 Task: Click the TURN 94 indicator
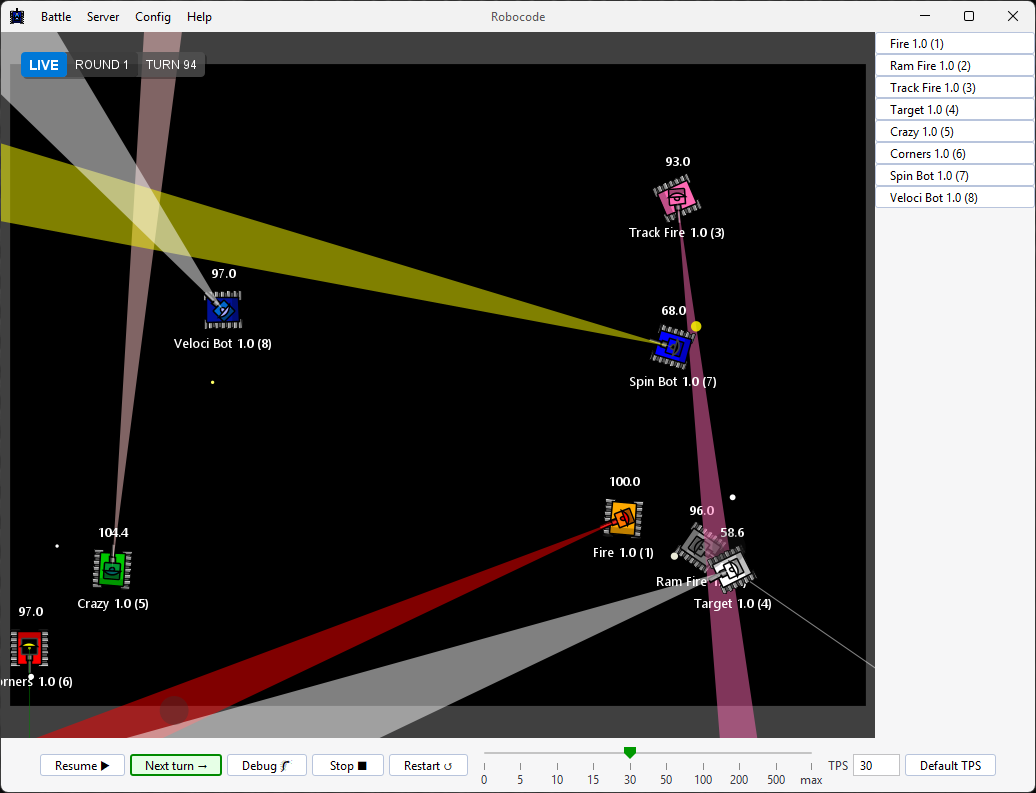(171, 65)
